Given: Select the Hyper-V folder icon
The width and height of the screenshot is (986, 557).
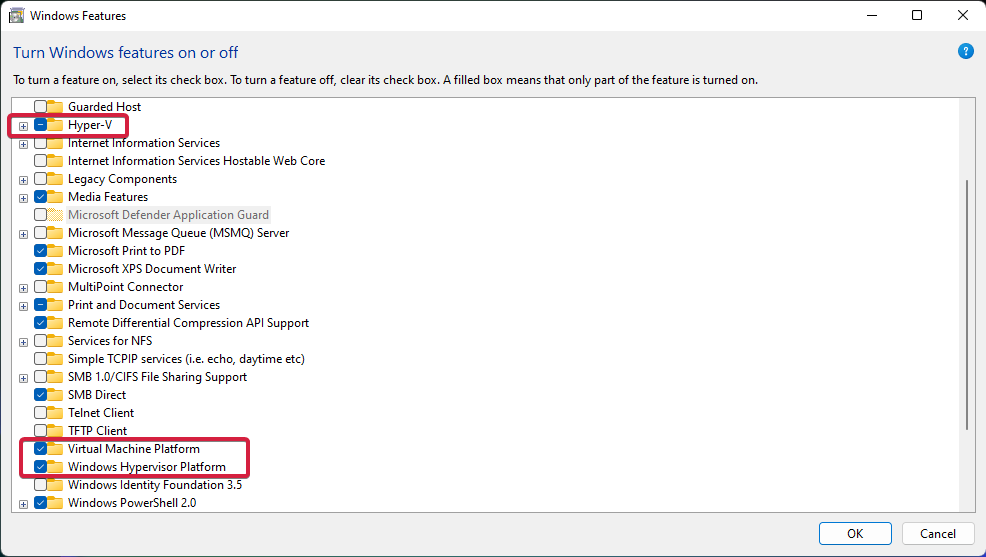Looking at the screenshot, I should [55, 125].
